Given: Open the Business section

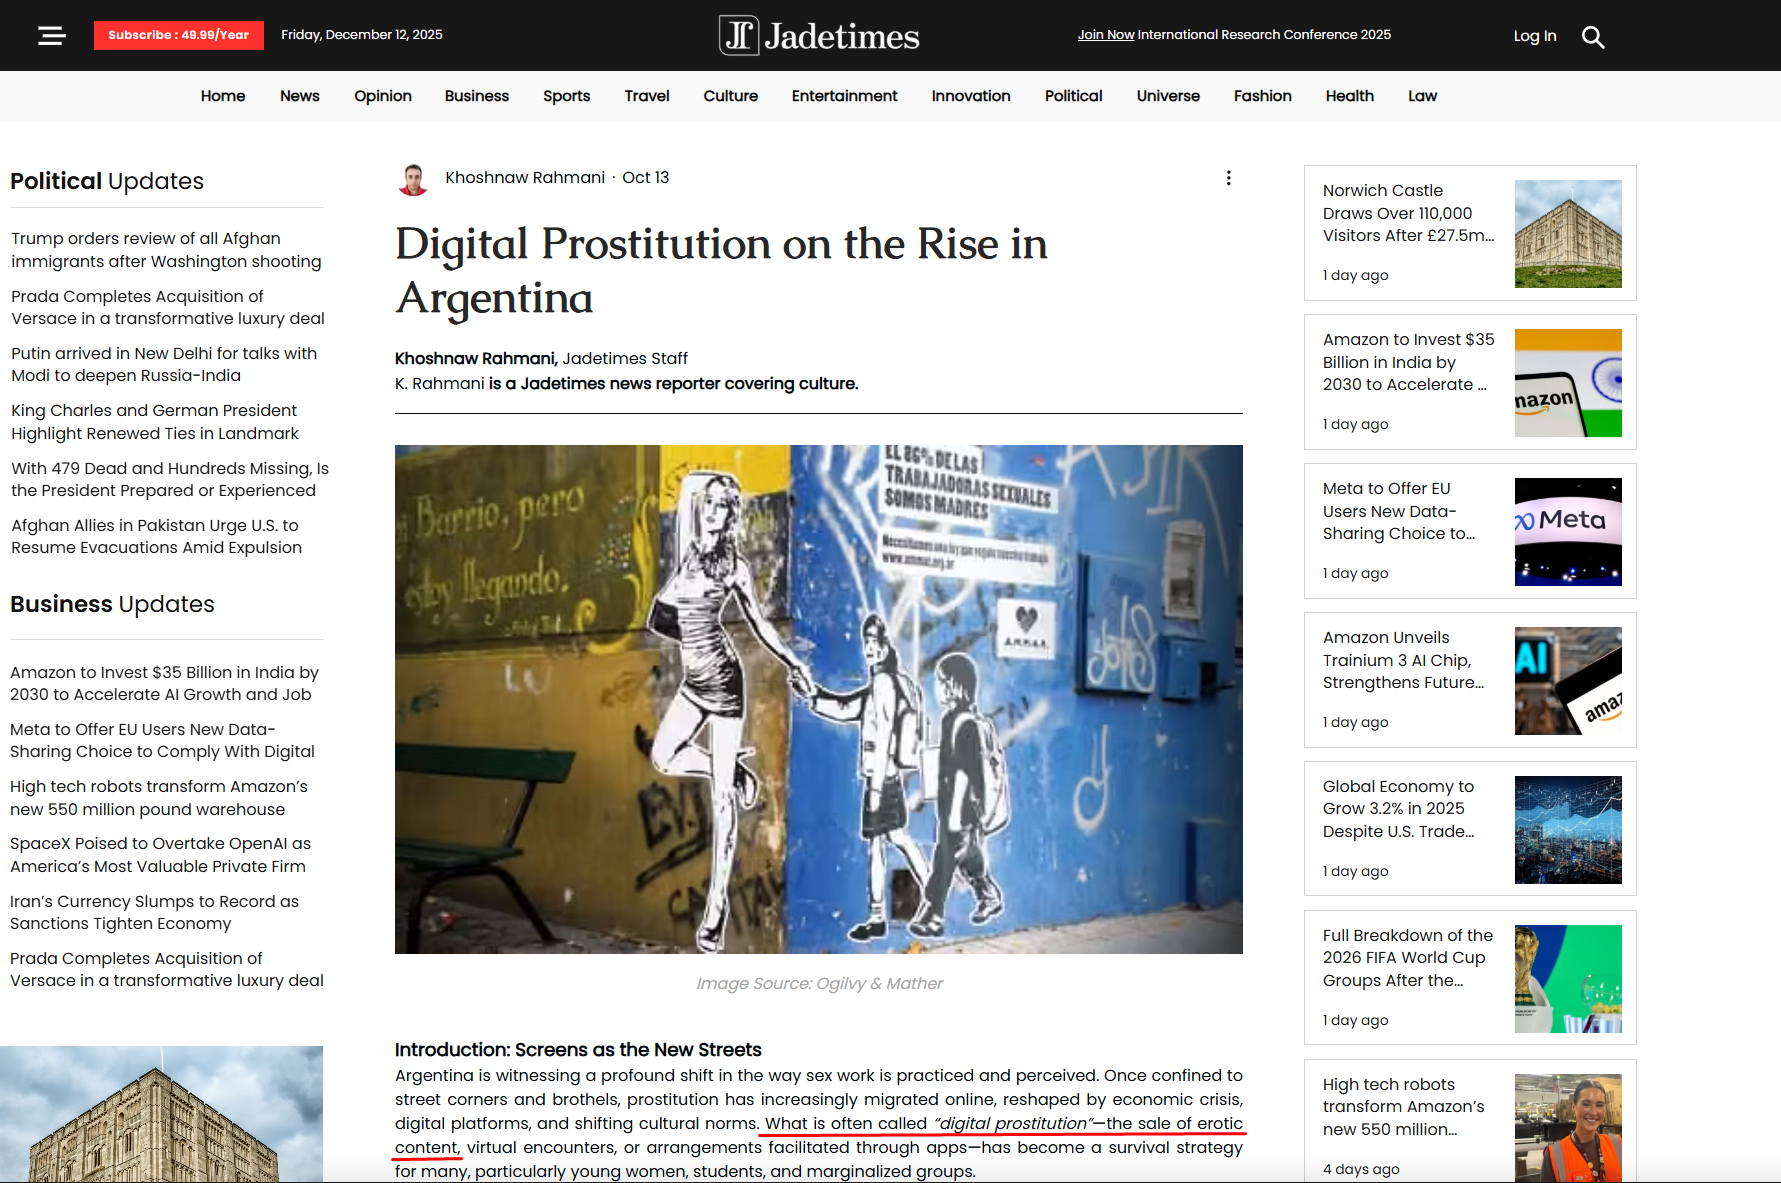Looking at the screenshot, I should click(x=477, y=96).
